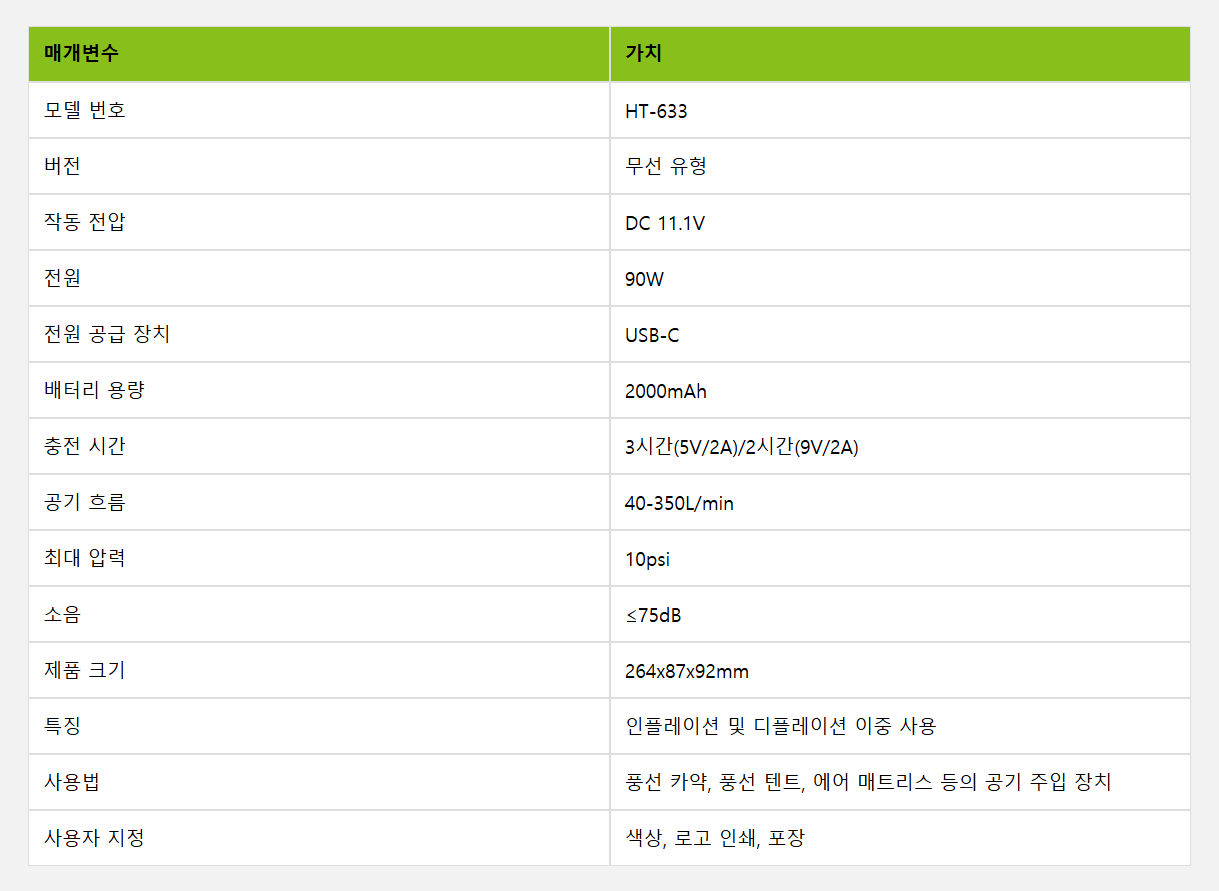
Task: Click the charging time value 3시간(5V/2A)/2시간(9V/2A)
Action: pos(741,447)
